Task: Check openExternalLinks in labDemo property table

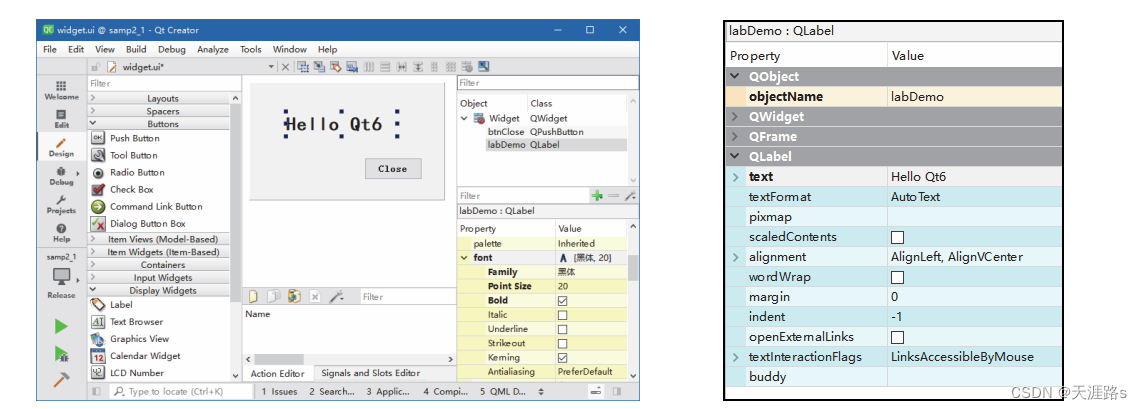Action: click(x=897, y=337)
